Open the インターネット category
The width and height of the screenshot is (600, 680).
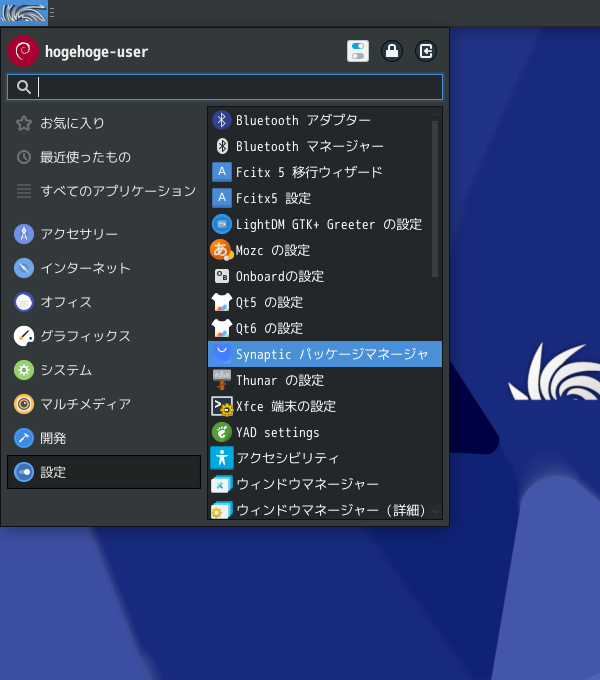[104, 268]
